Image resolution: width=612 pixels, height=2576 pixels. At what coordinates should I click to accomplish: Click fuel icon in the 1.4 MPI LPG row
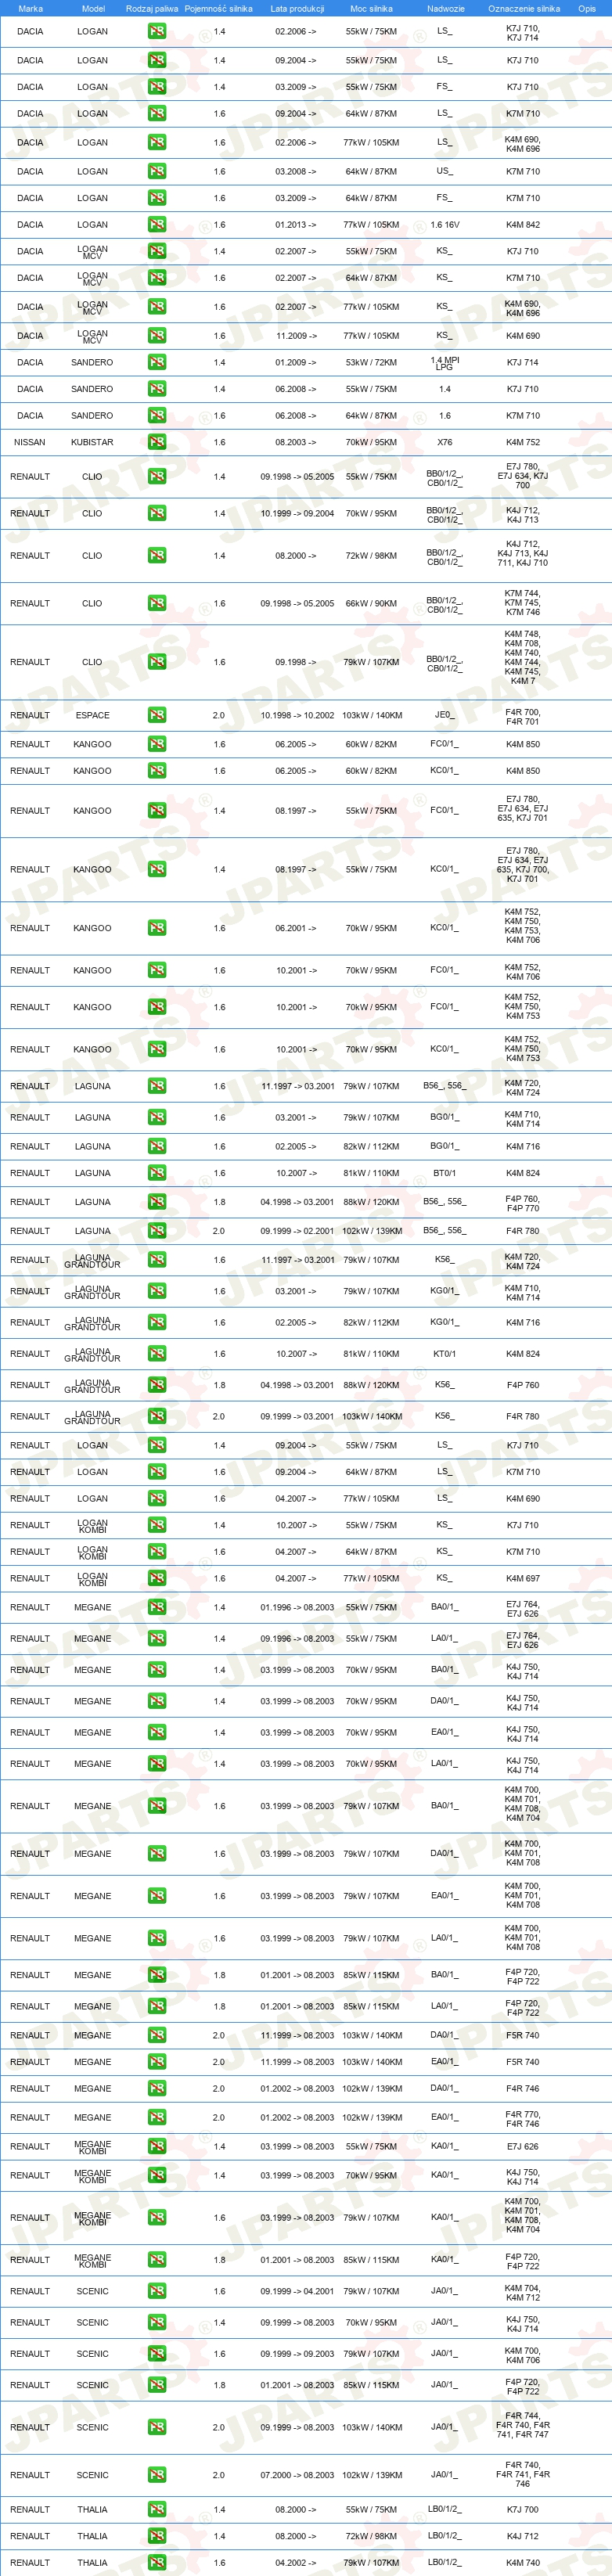(157, 362)
